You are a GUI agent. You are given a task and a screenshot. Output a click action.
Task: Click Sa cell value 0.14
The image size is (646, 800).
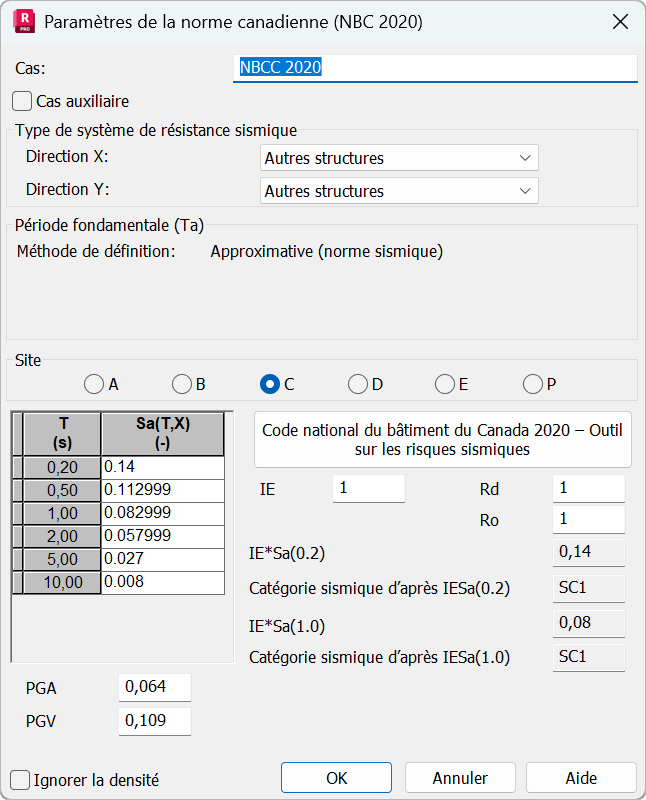click(x=163, y=467)
